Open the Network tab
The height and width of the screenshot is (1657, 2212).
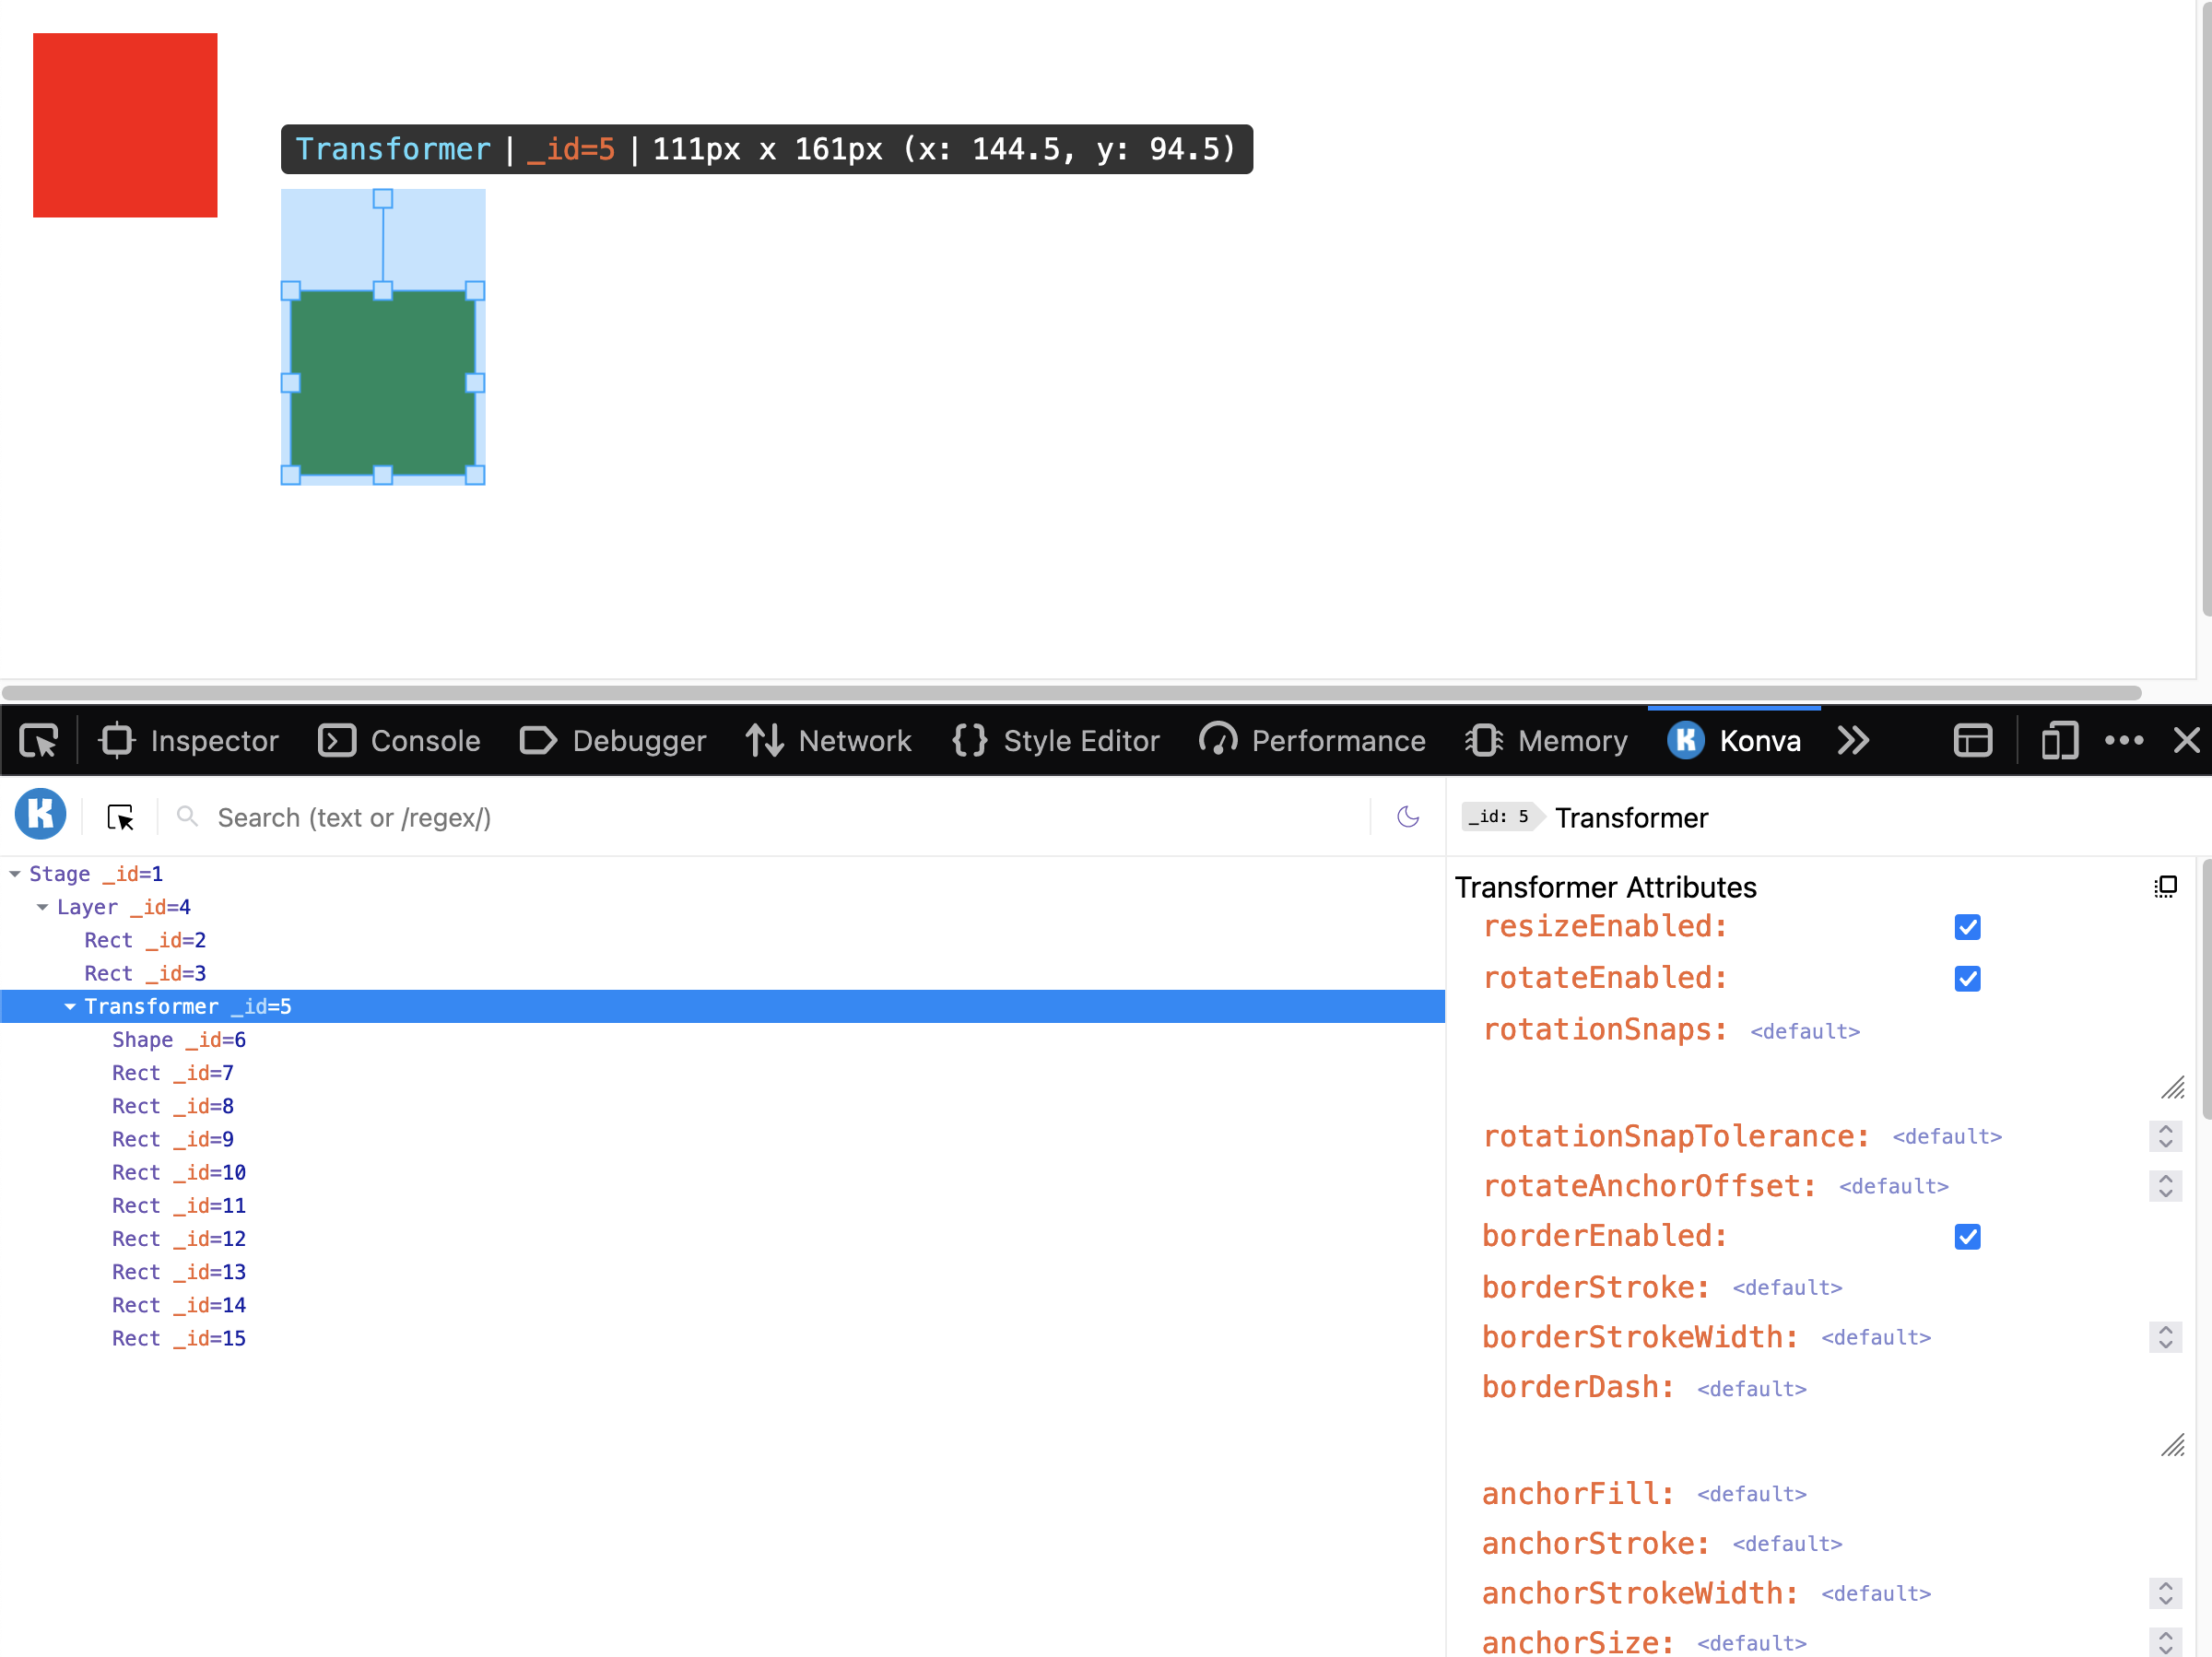coord(828,740)
